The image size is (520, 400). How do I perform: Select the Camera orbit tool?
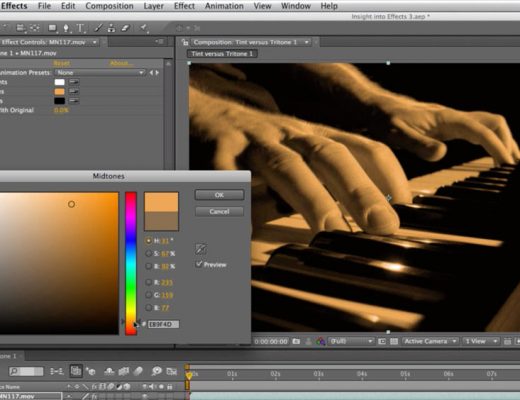coord(20,28)
